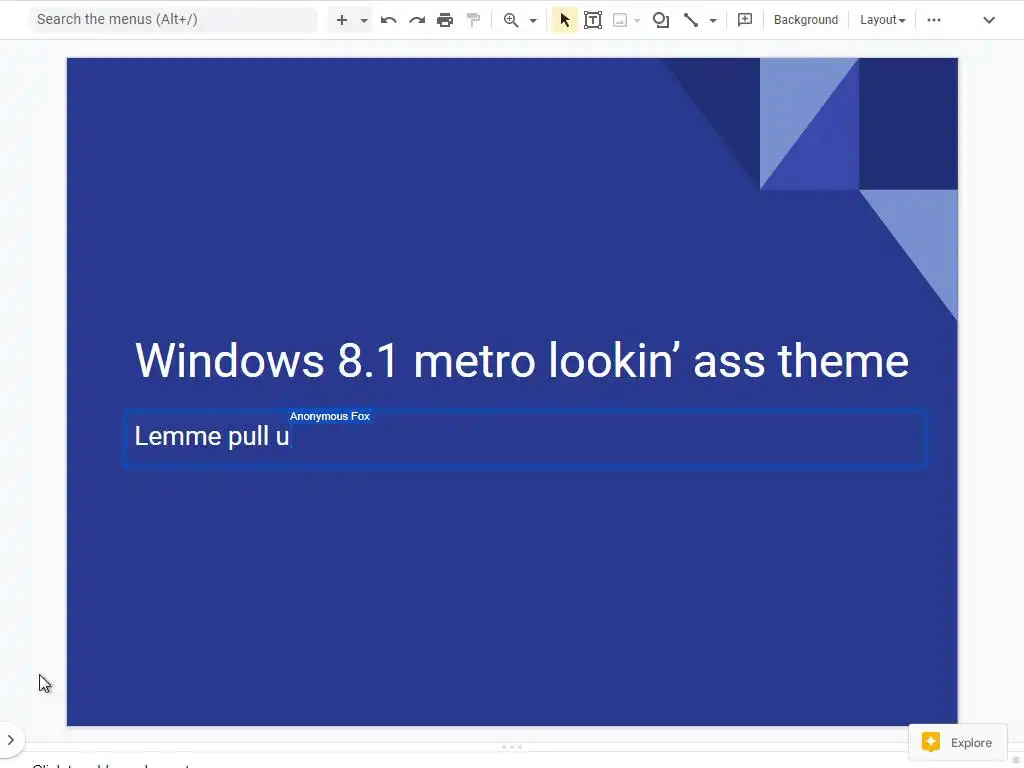1024x768 pixels.
Task: Add a comment with the comment icon
Action: point(744,20)
